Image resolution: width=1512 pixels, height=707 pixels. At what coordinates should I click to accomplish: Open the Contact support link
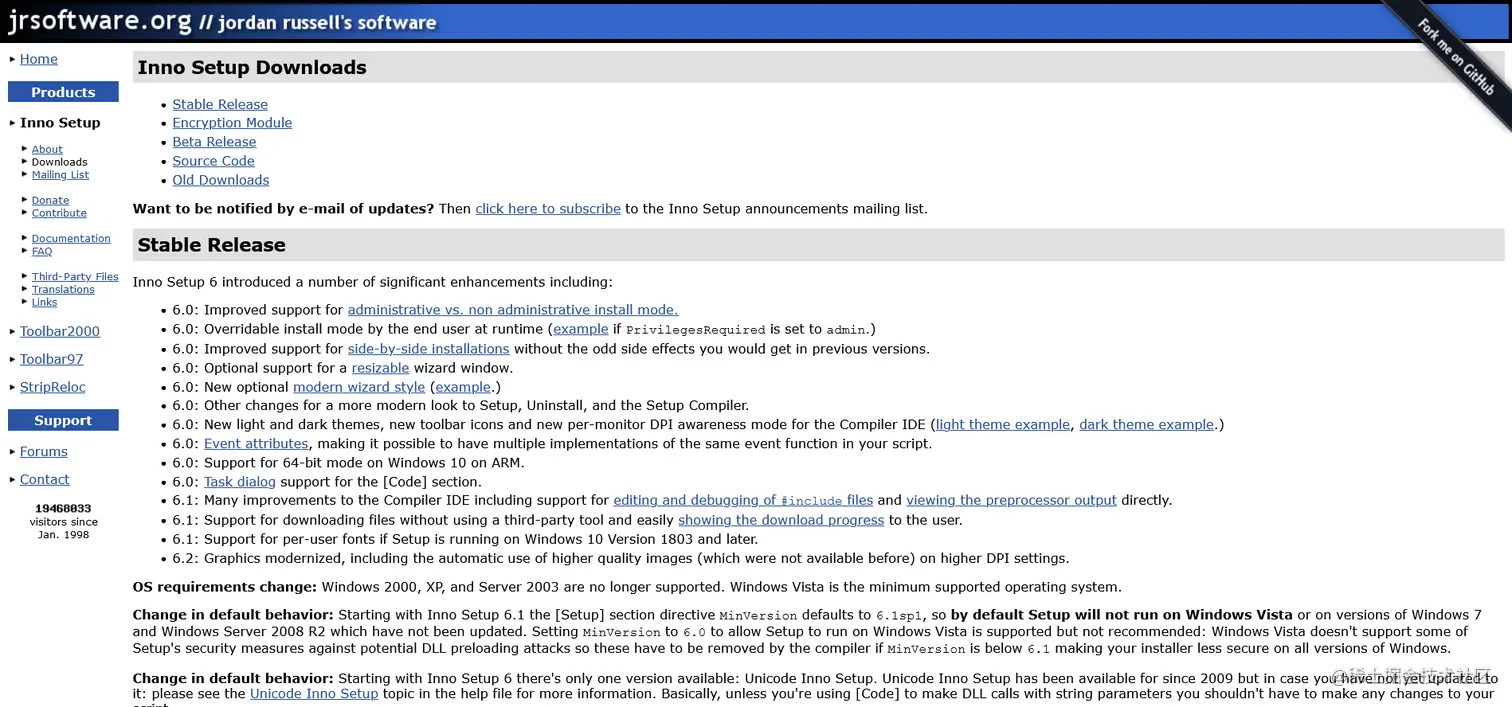pos(45,479)
